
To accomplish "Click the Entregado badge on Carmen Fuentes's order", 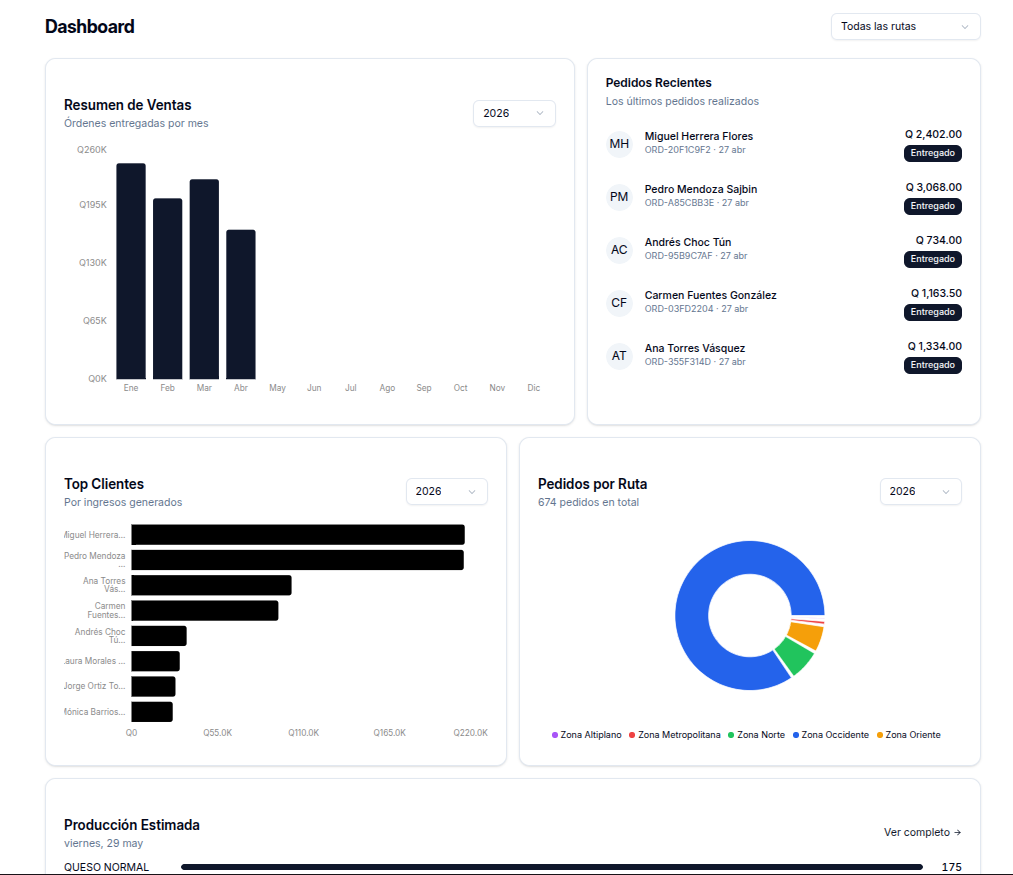I will click(x=932, y=312).
